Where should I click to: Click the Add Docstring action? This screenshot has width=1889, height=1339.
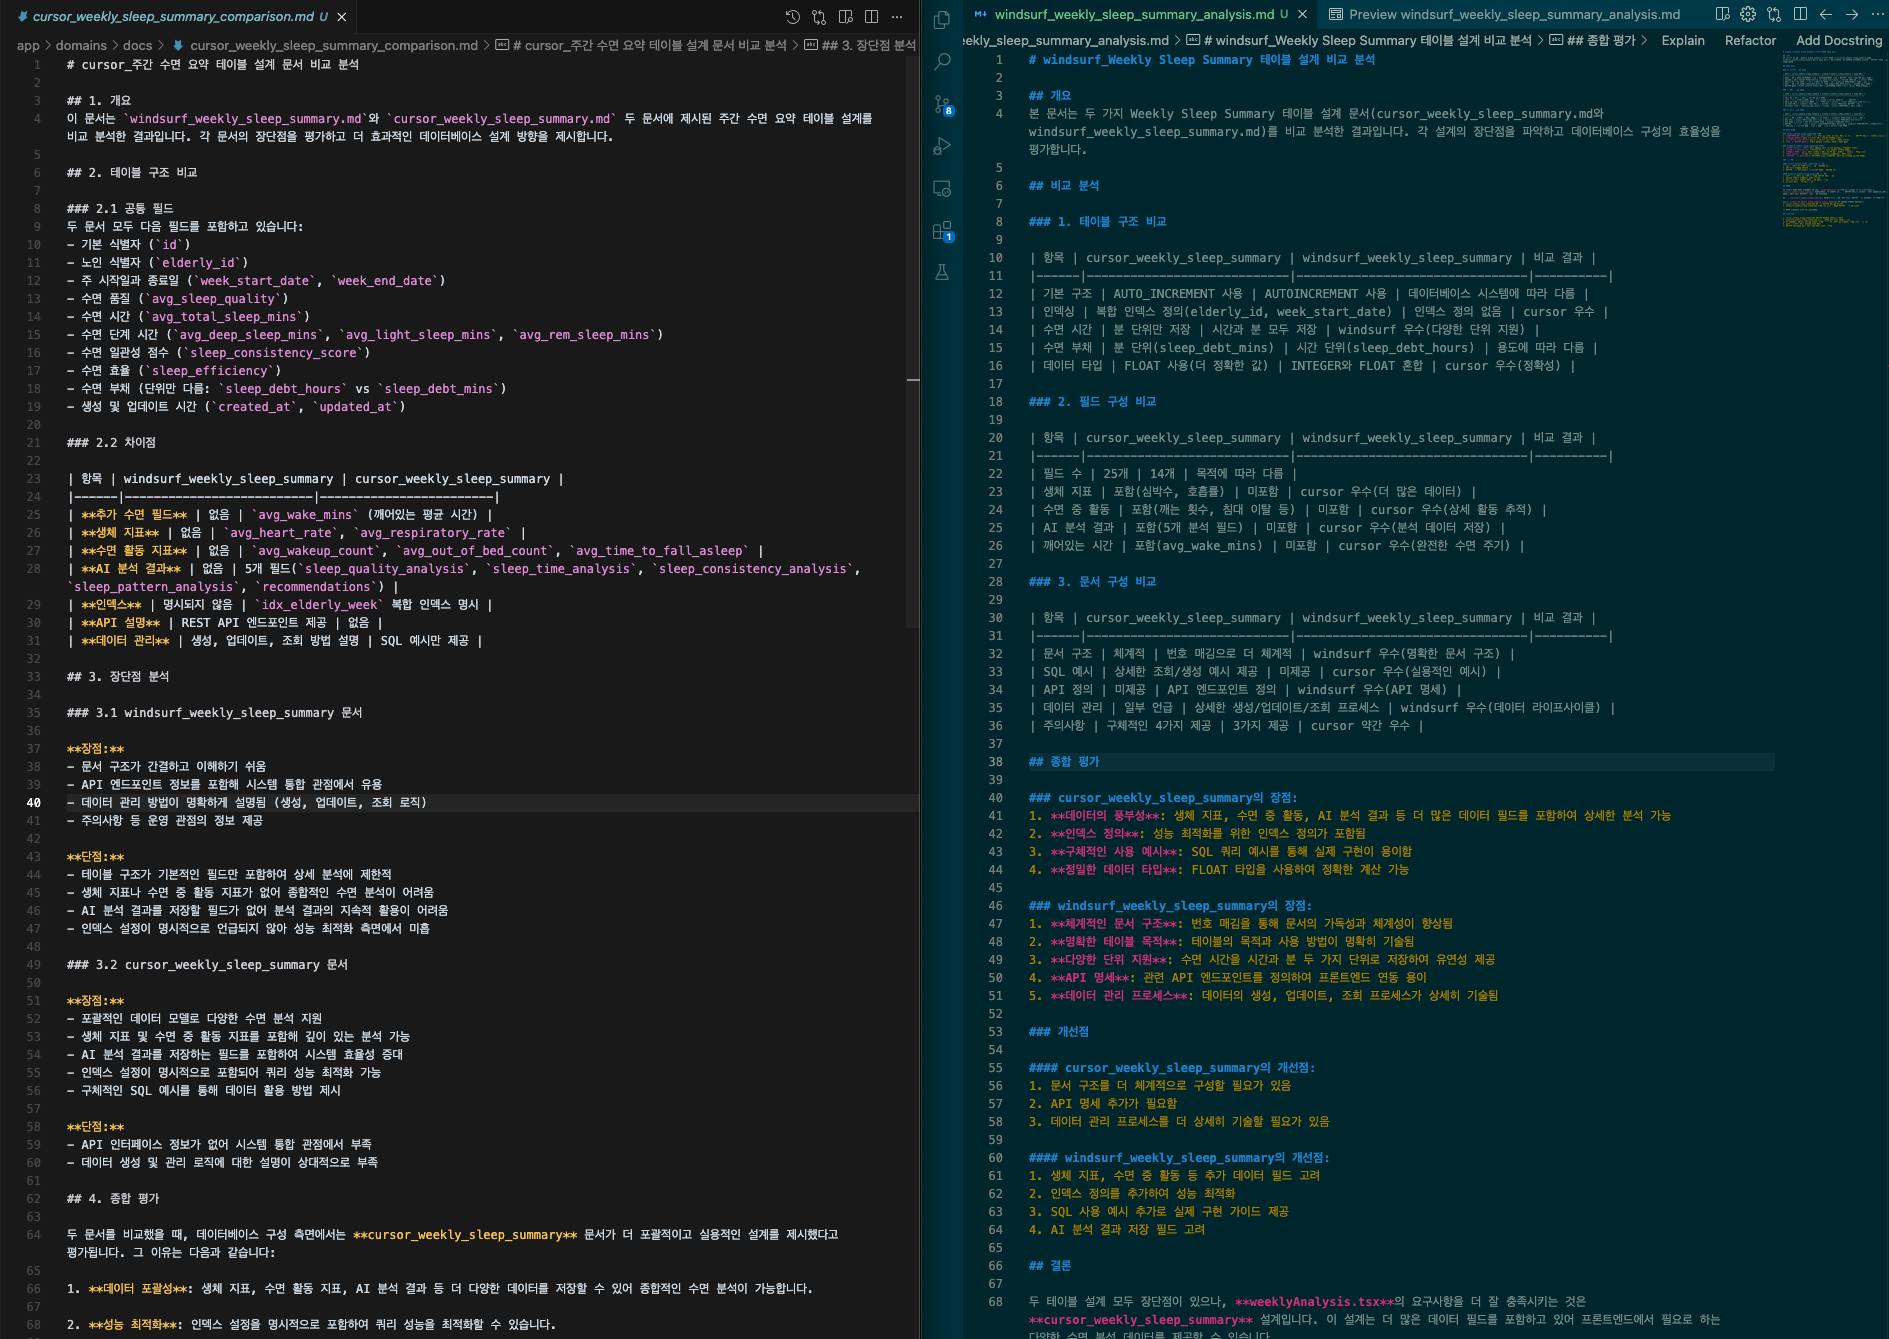click(1839, 41)
